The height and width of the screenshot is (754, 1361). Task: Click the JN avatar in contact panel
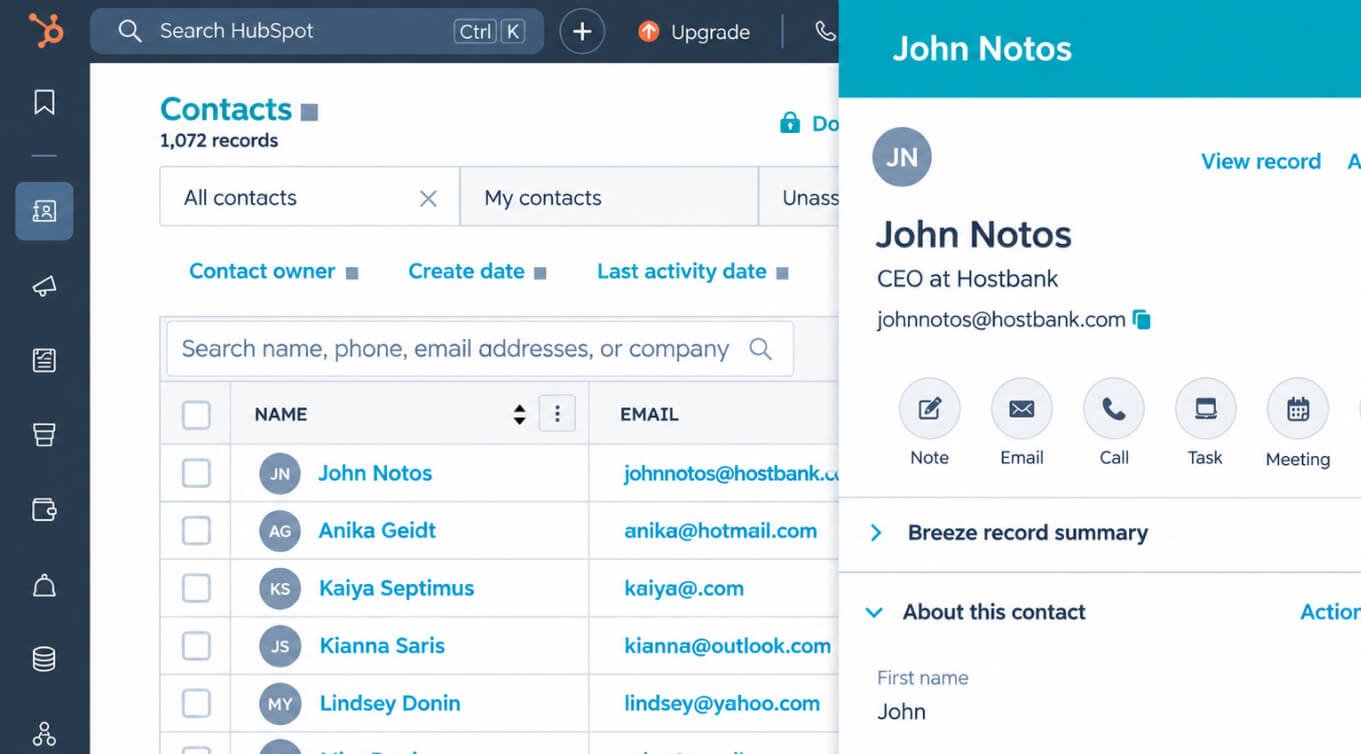pyautogui.click(x=902, y=157)
